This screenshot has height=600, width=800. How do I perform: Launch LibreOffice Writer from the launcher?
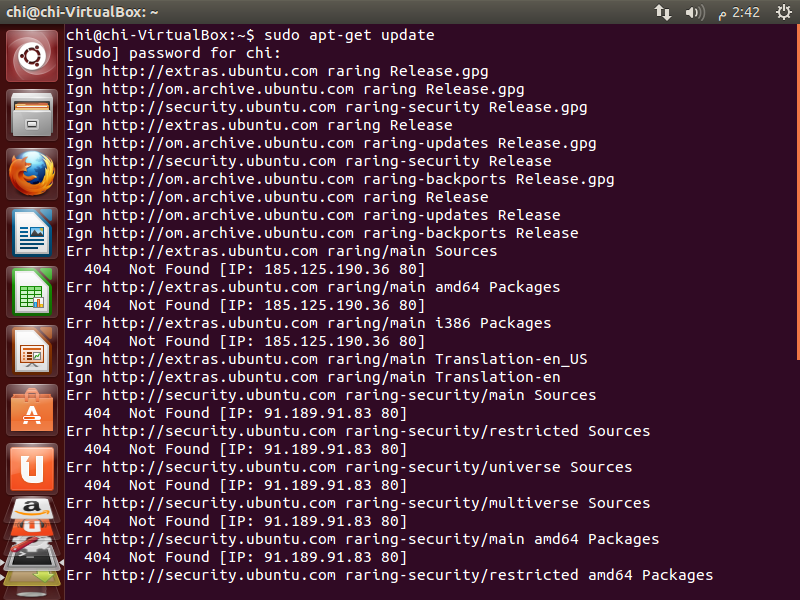tap(33, 233)
